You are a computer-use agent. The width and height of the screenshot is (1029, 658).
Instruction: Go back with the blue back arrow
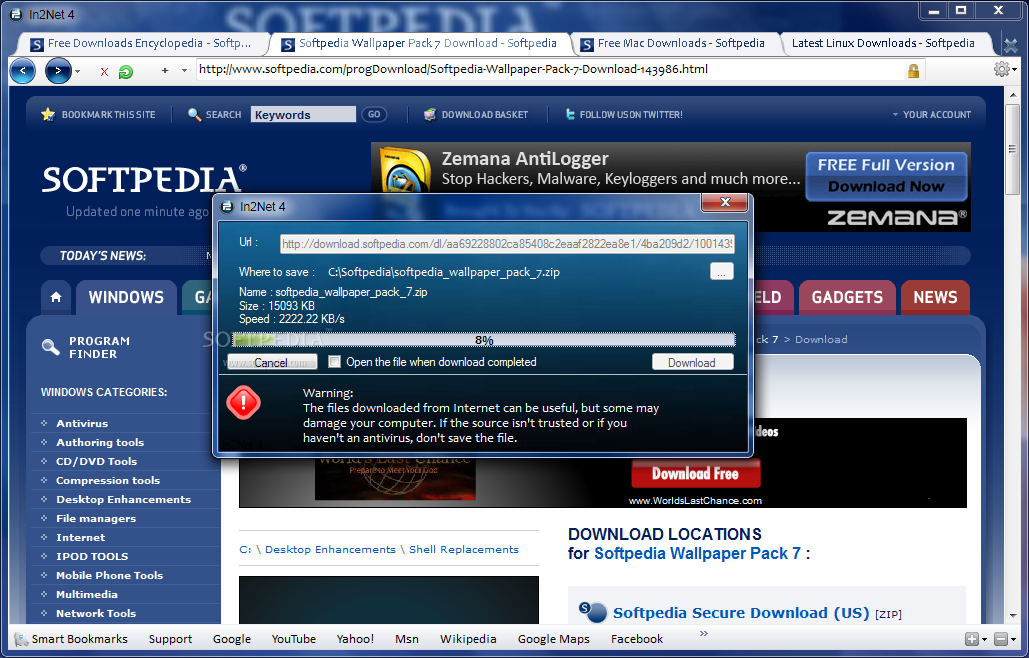[23, 71]
